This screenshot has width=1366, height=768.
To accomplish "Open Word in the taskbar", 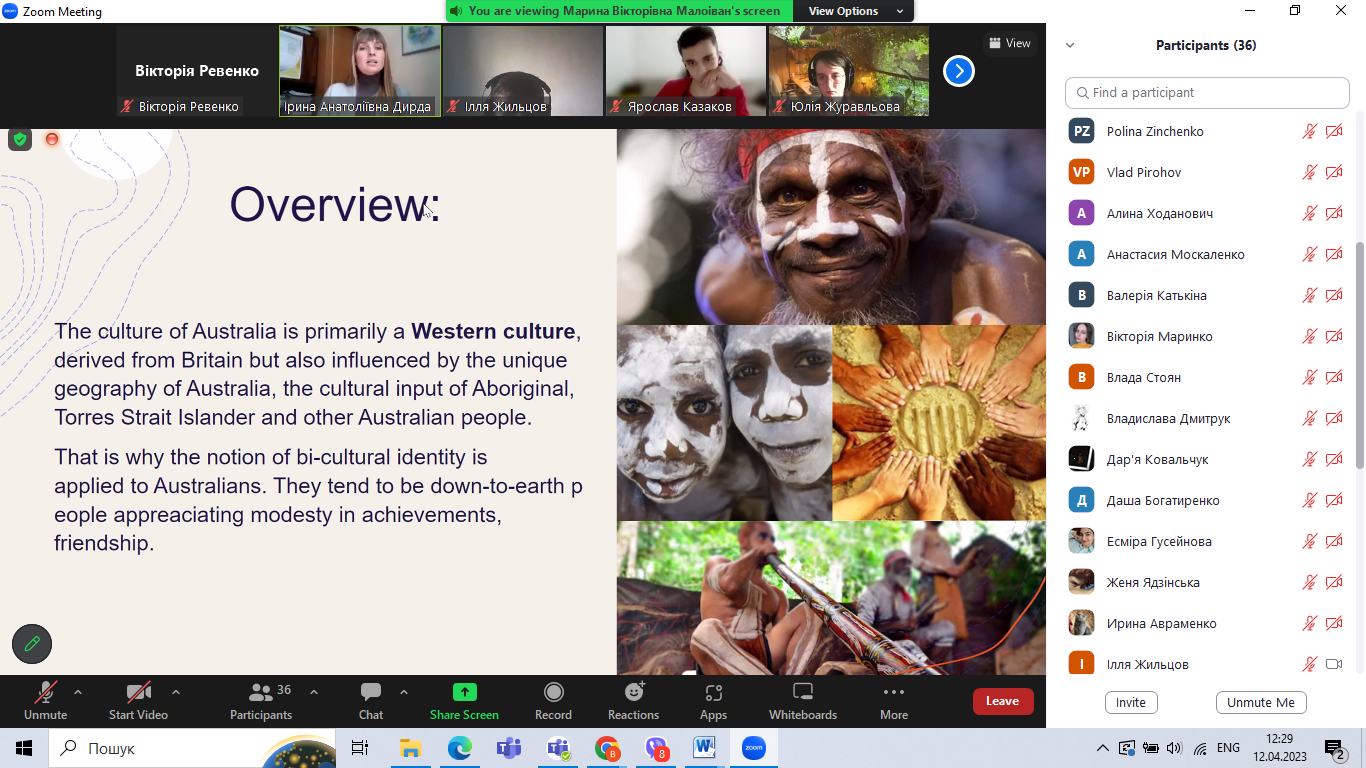I will coord(705,748).
